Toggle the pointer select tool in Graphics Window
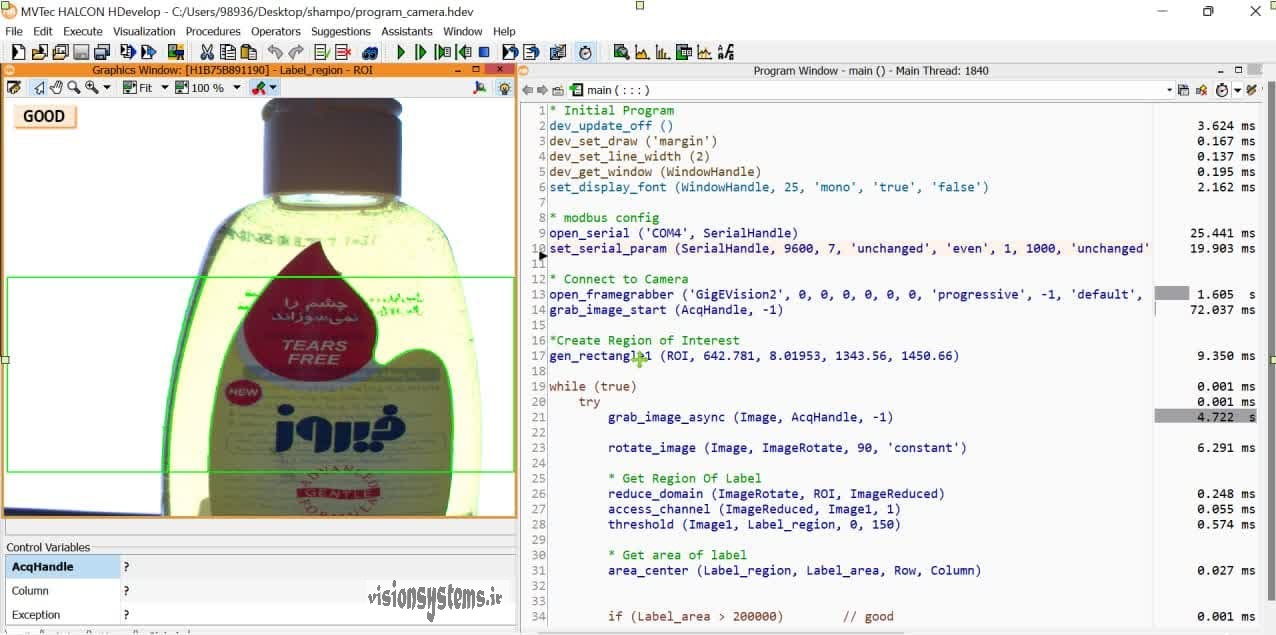This screenshot has width=1276, height=635. (x=38, y=88)
